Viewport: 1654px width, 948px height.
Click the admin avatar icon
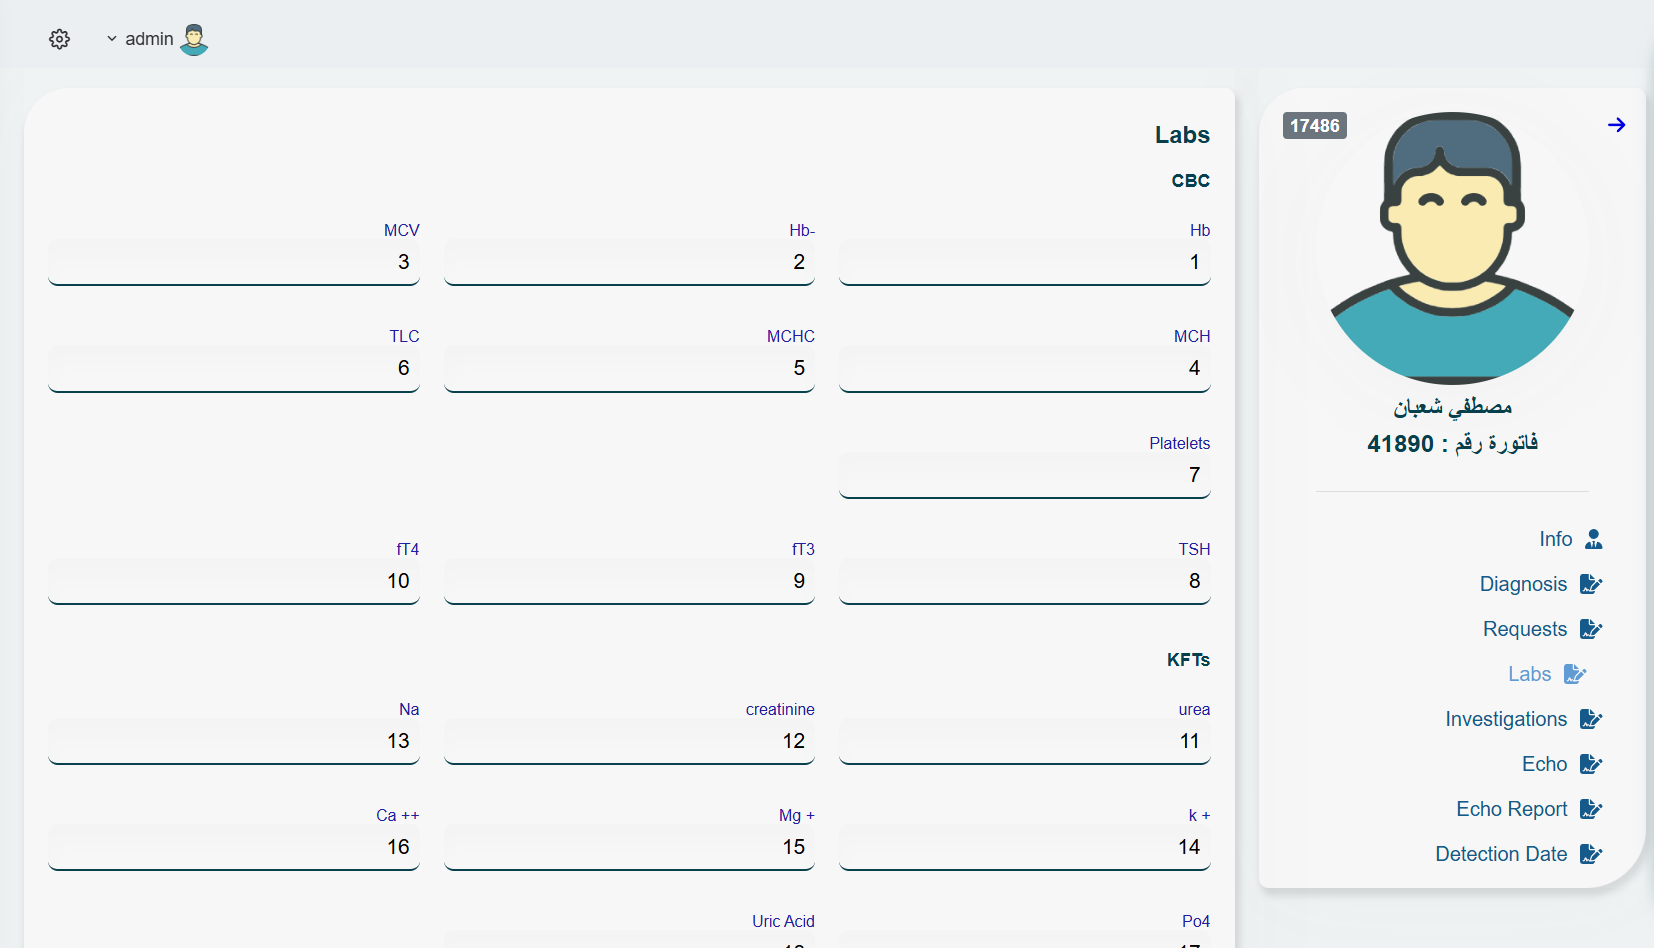click(194, 40)
